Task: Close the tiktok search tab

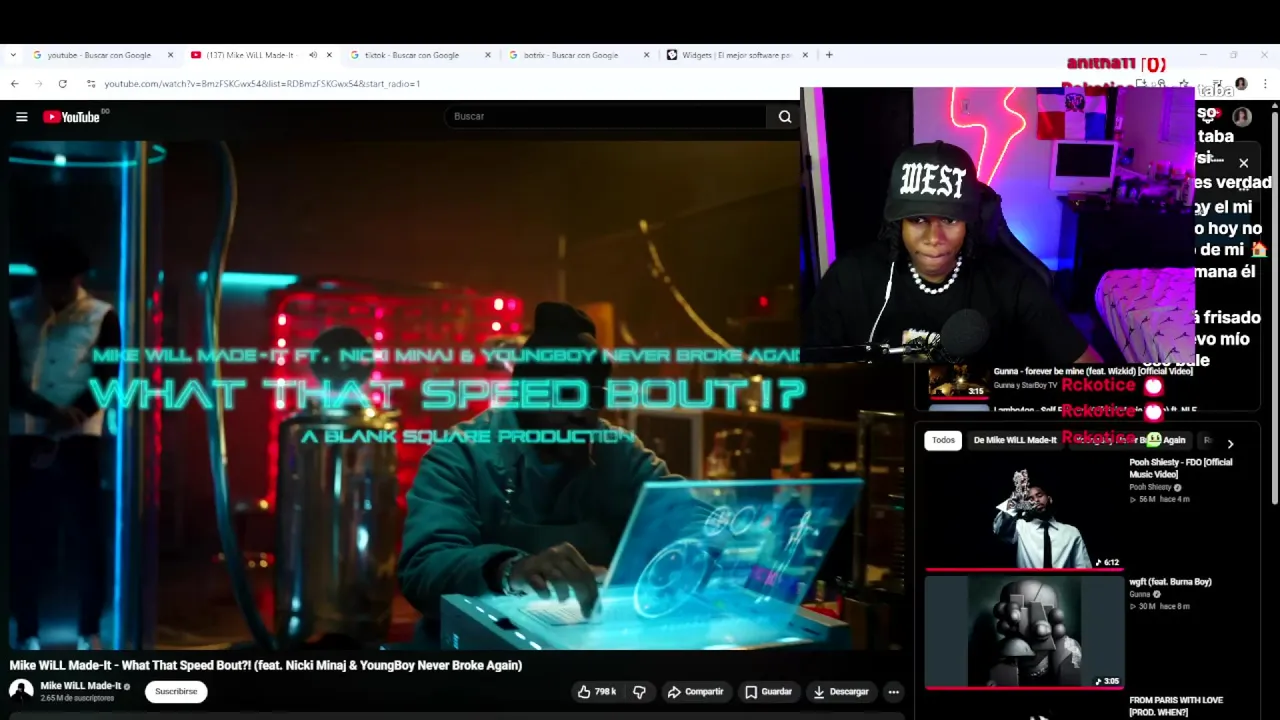Action: click(488, 55)
